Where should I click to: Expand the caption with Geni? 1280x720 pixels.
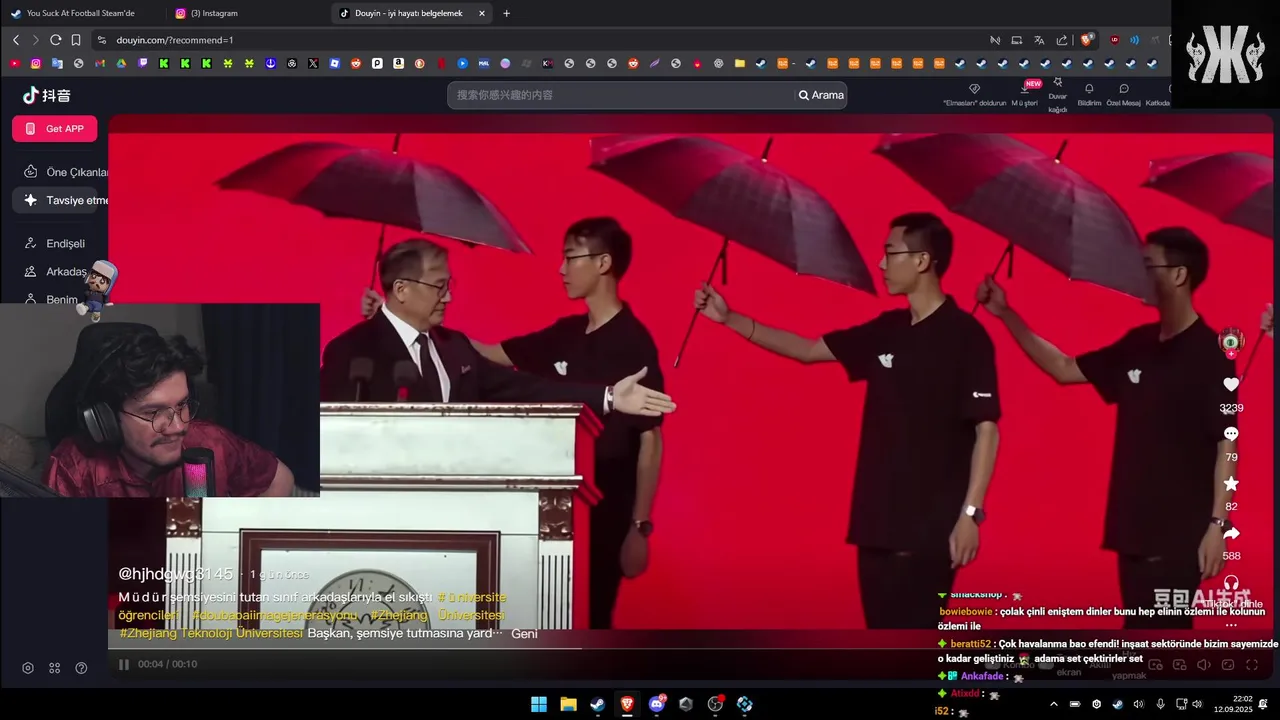(524, 634)
